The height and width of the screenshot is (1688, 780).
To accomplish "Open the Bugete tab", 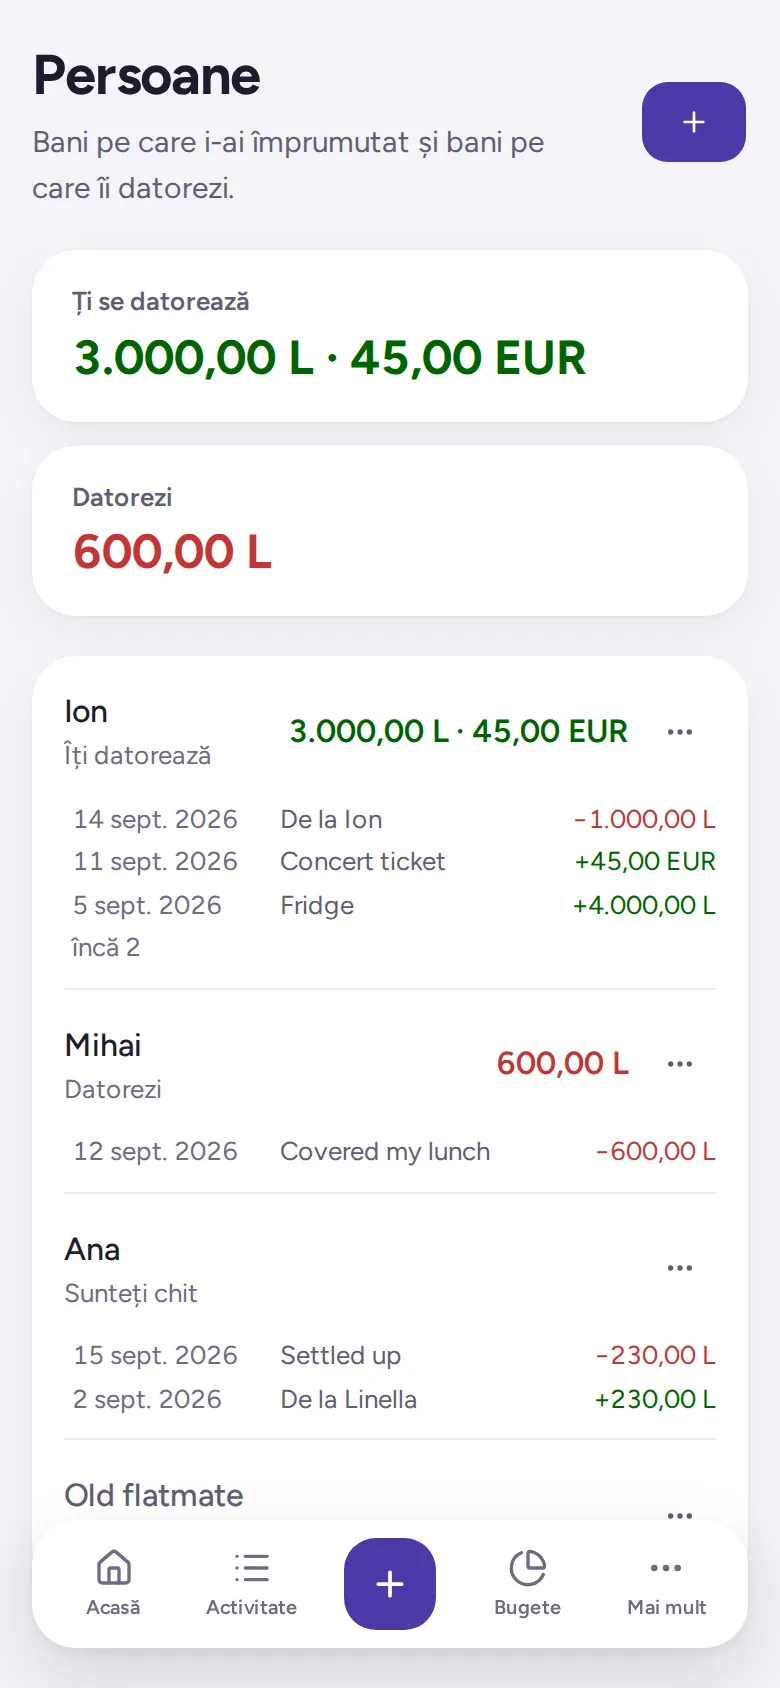I will (x=527, y=1584).
